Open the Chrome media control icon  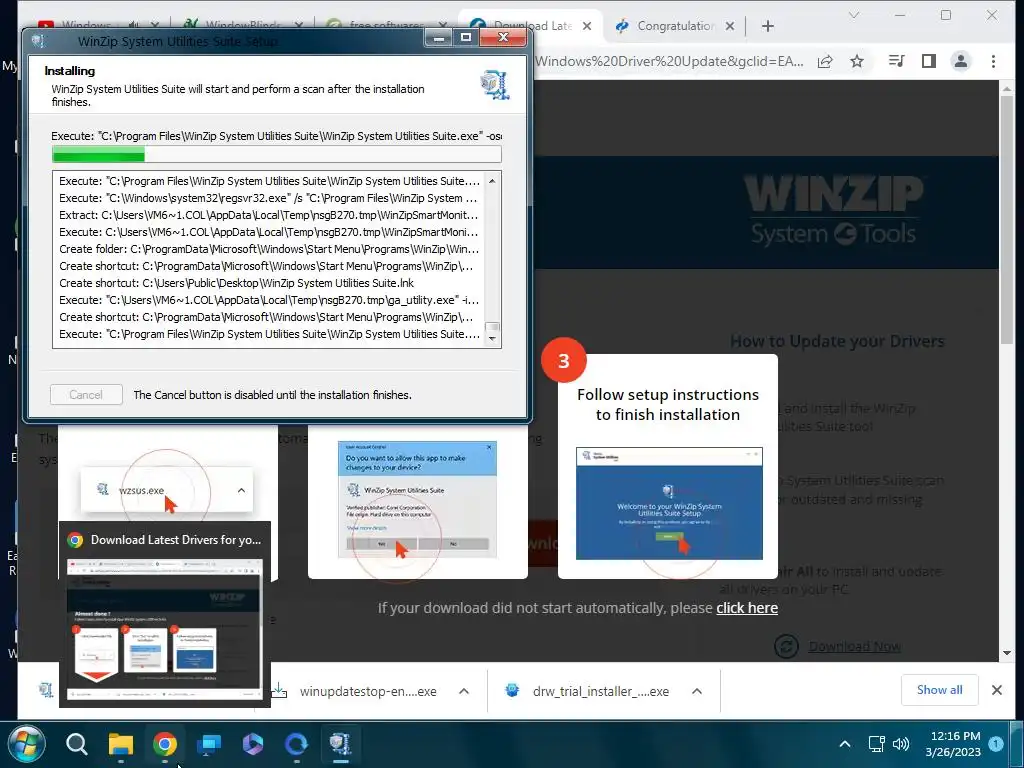point(896,61)
